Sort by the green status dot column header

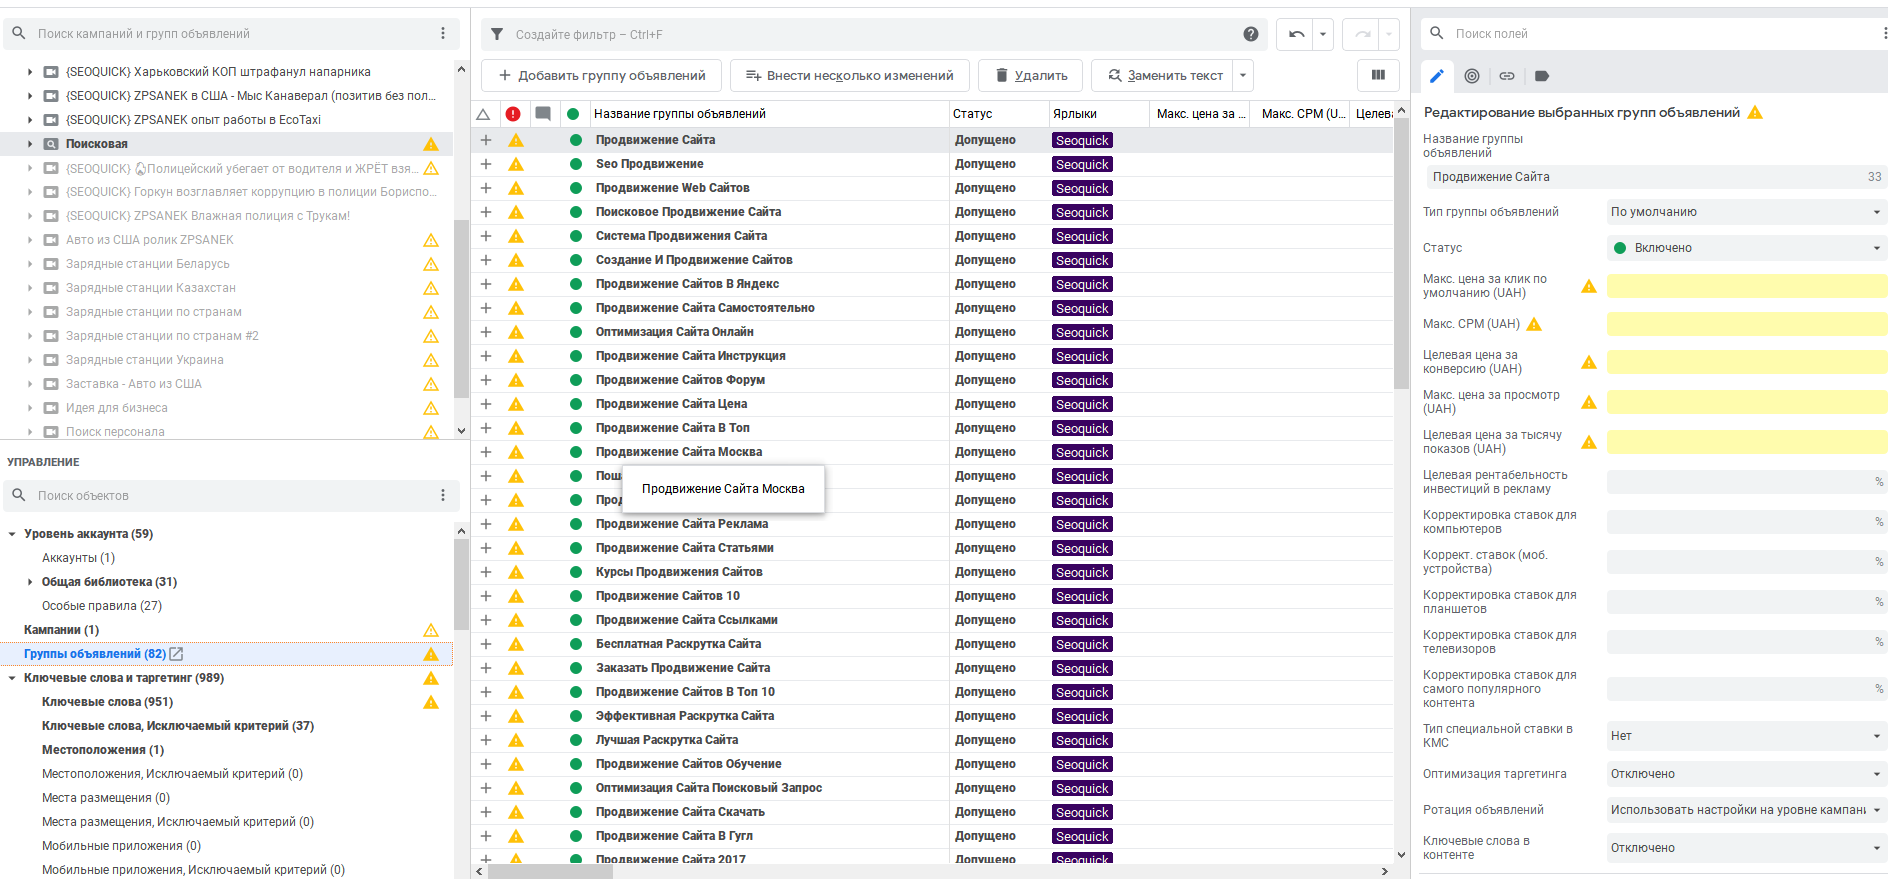click(x=573, y=114)
